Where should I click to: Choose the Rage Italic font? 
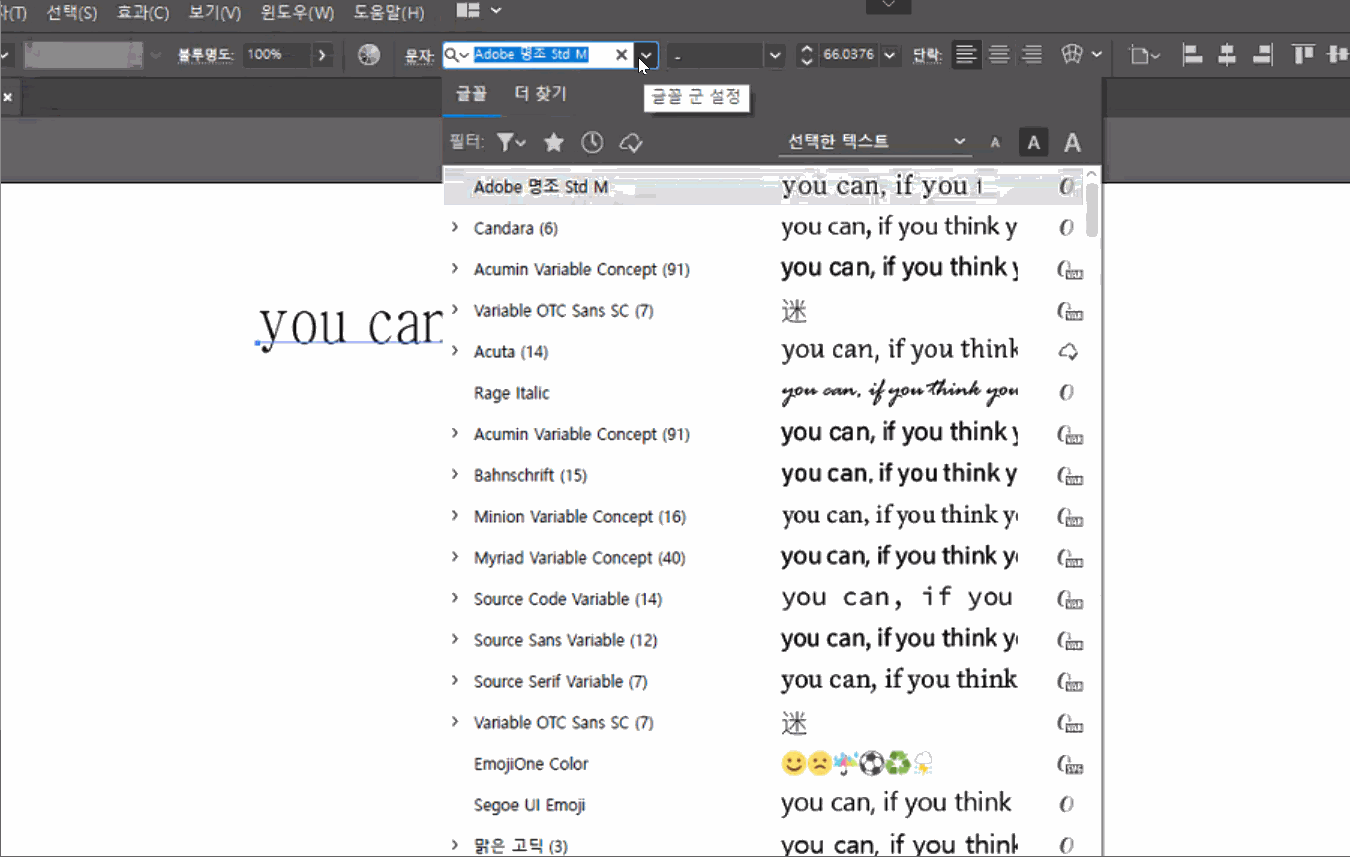coord(511,393)
